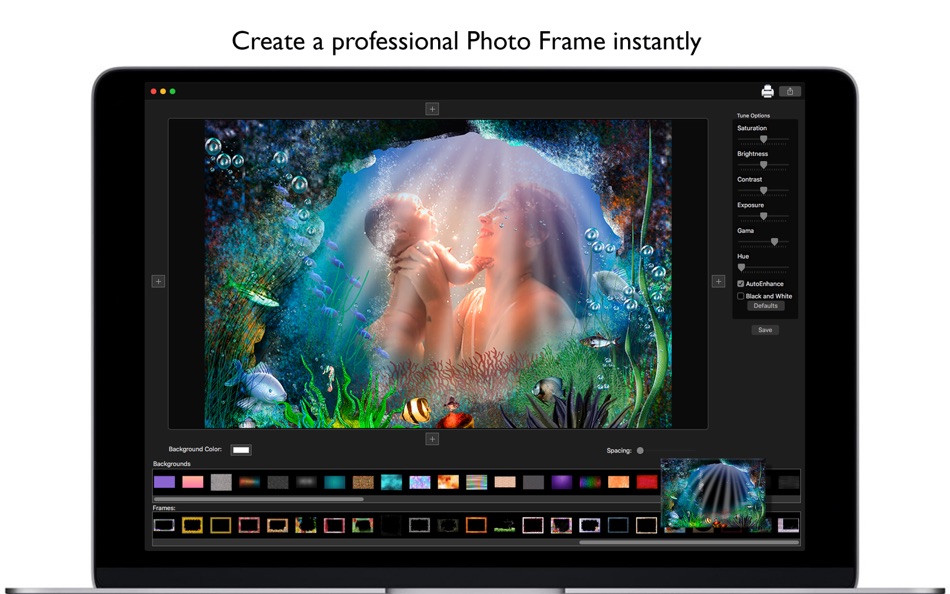Click the 'Background Color:' label

(195, 449)
